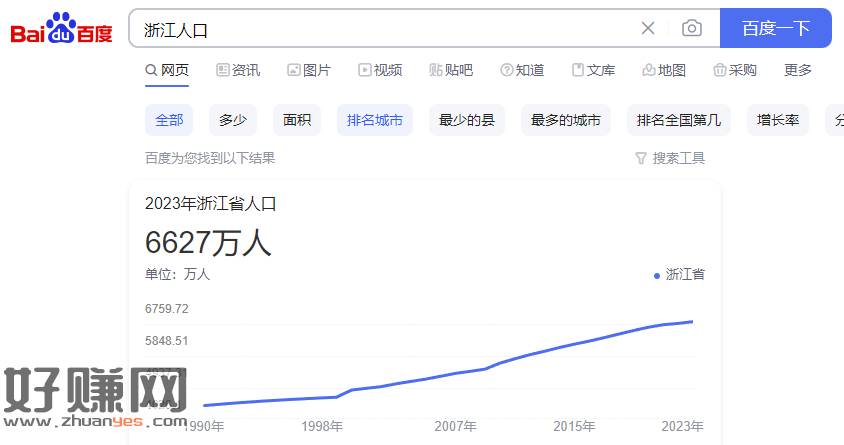
Task: Open the 采购 shopping tab
Action: (735, 70)
